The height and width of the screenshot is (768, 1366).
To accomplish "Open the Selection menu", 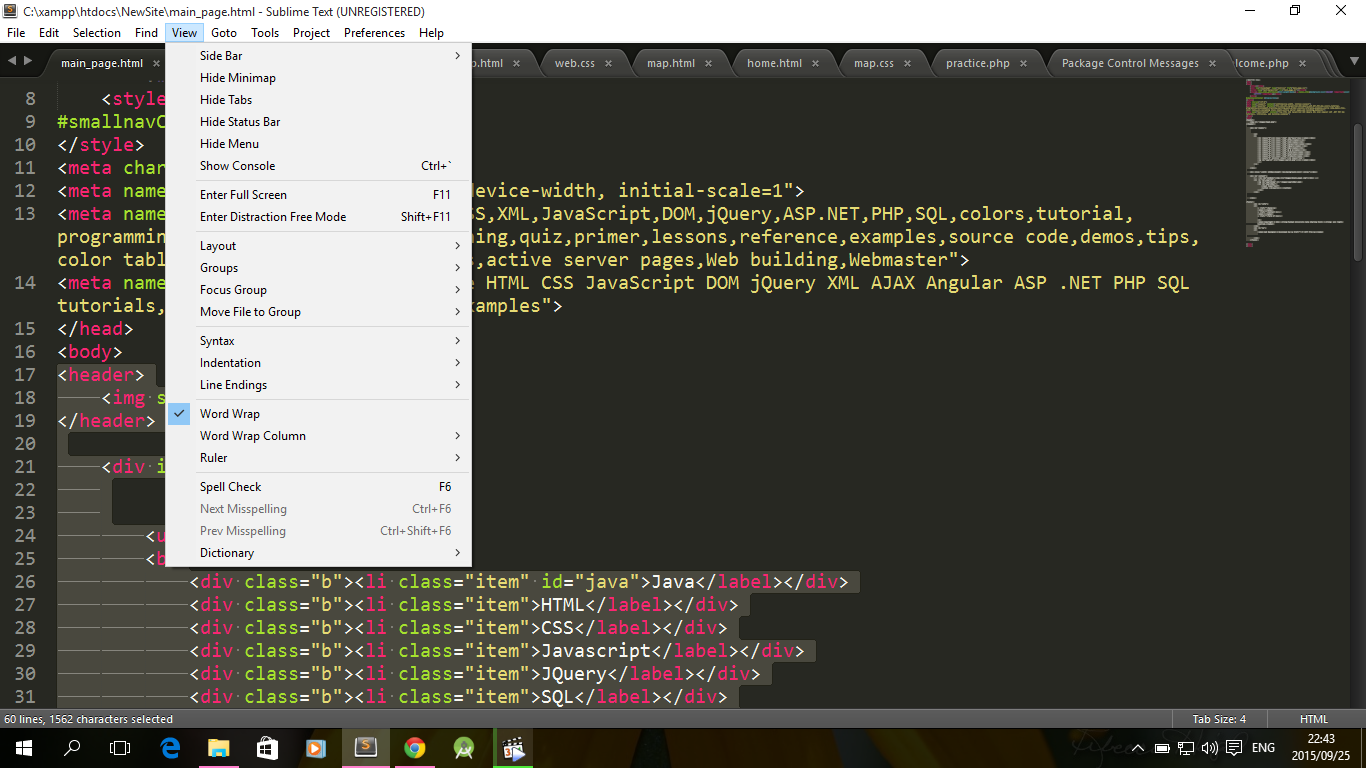I will click(x=97, y=33).
